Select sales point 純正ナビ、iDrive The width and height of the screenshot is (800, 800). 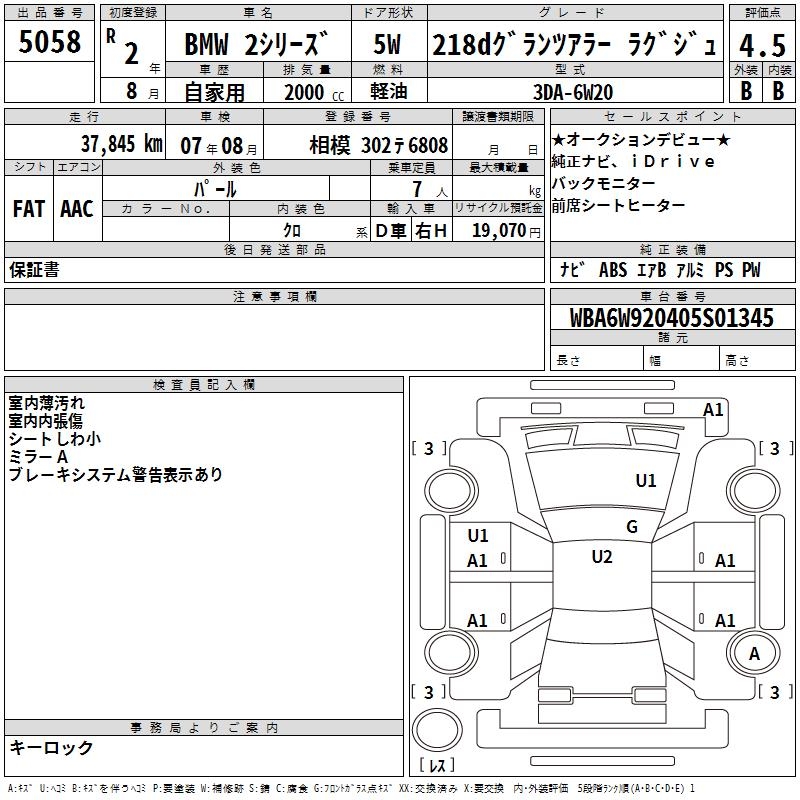[633, 161]
